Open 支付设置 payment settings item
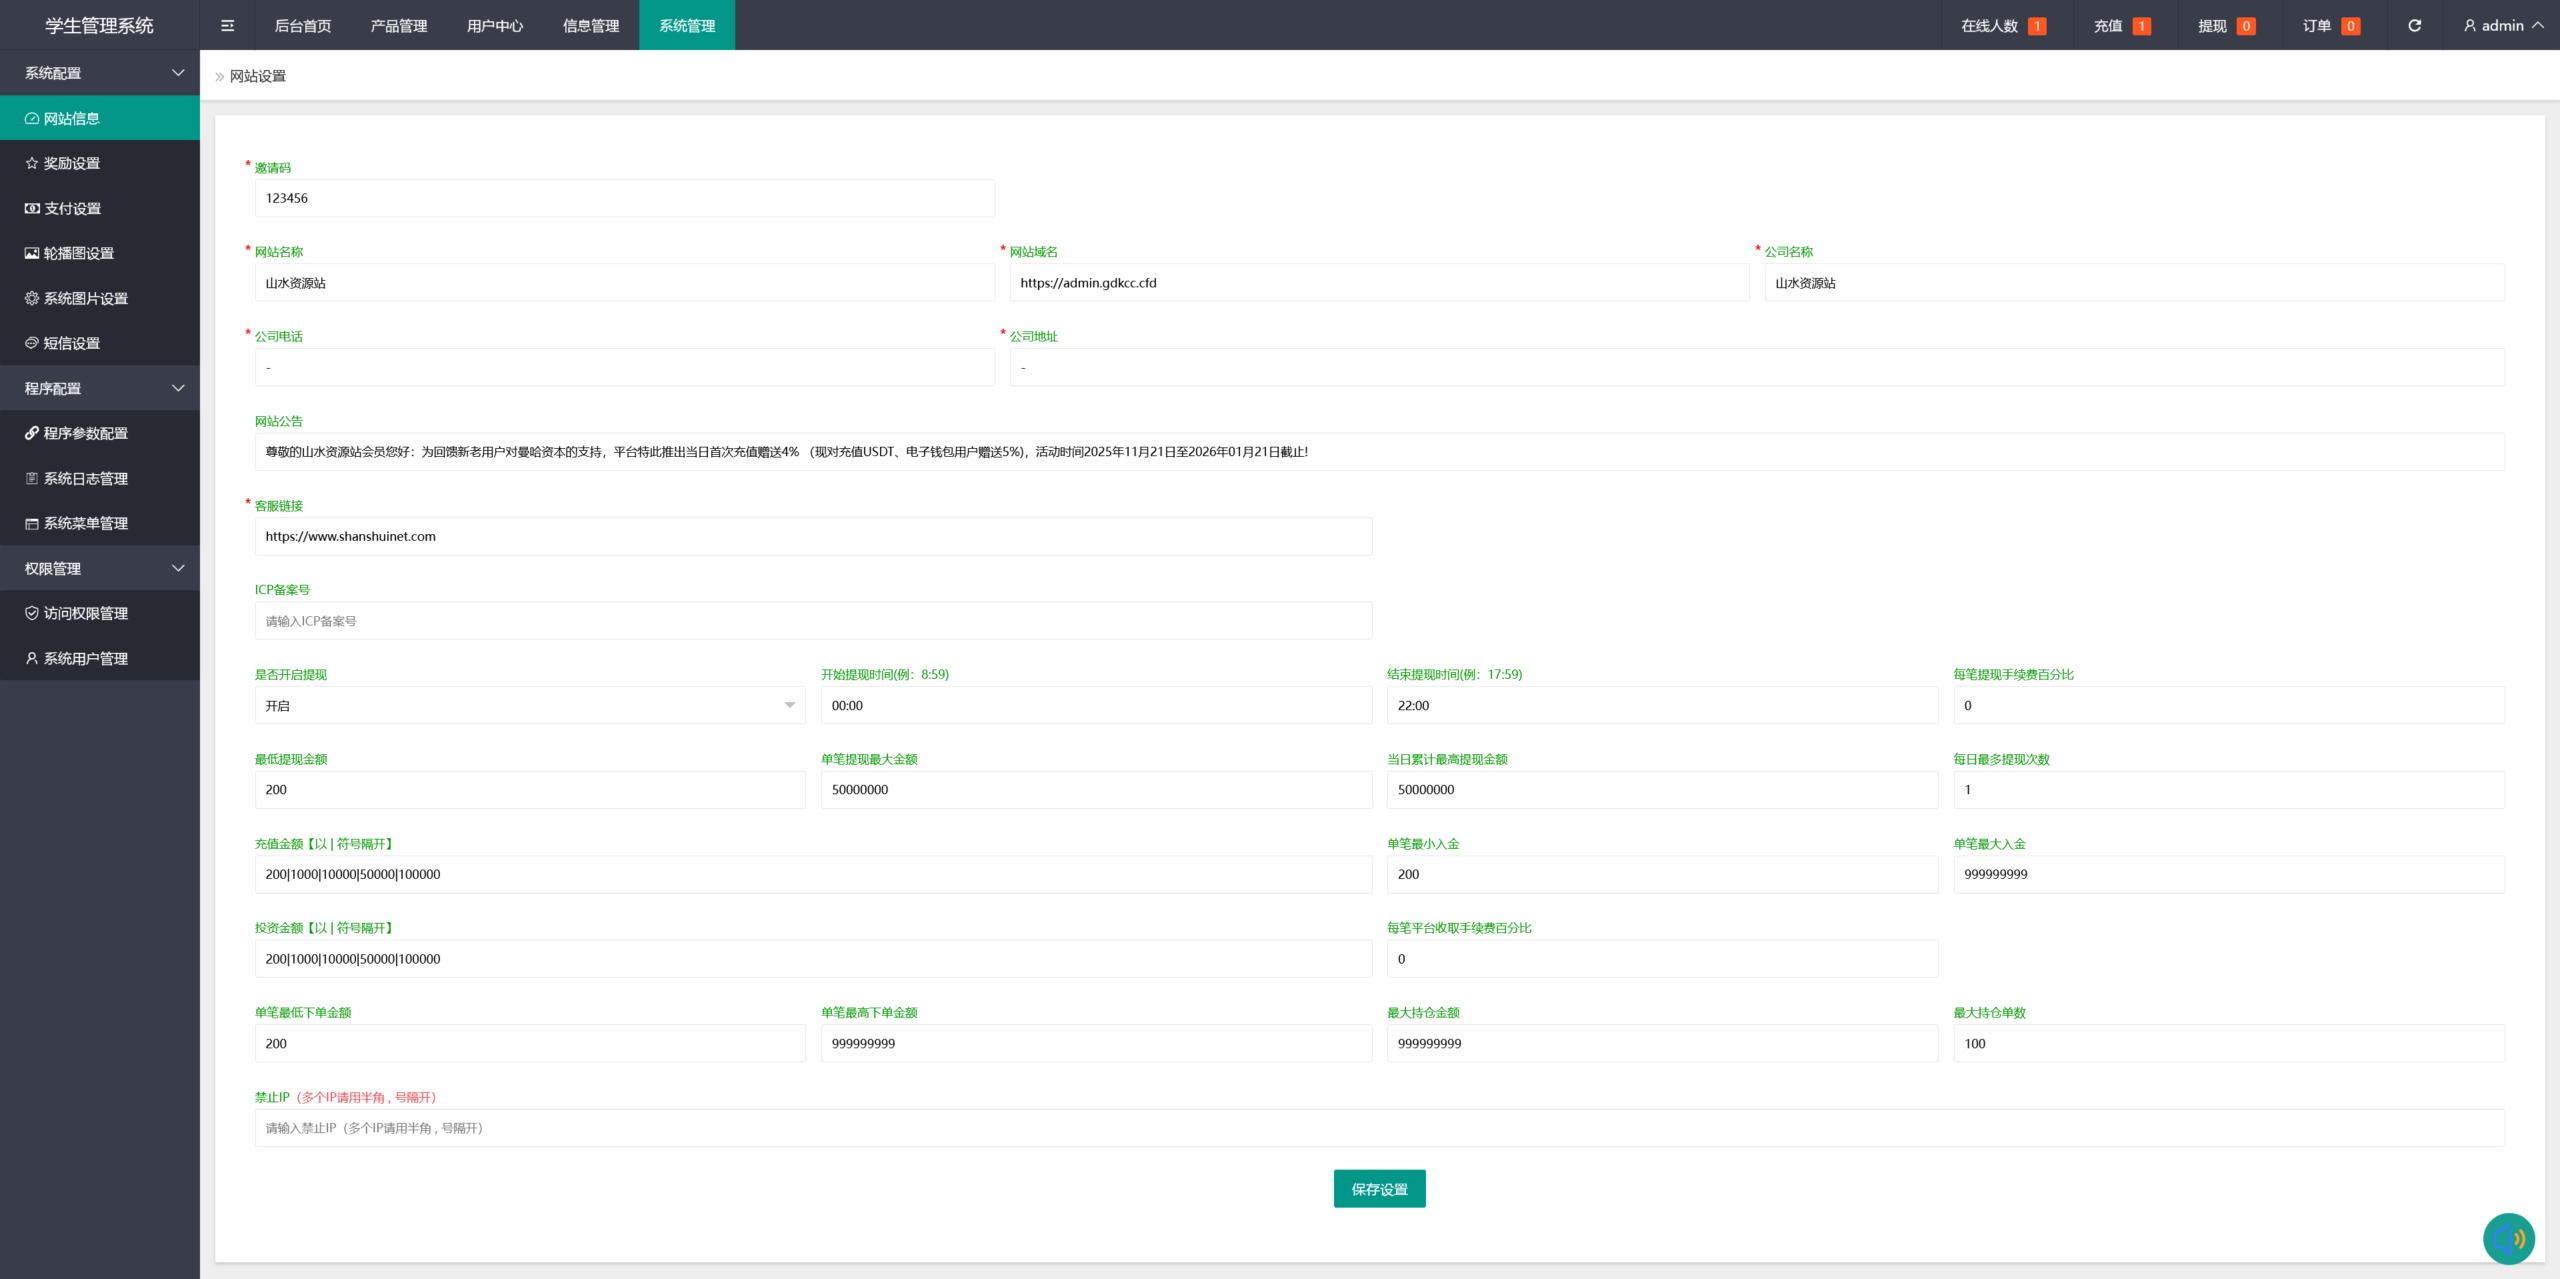This screenshot has height=1279, width=2560. coord(72,208)
